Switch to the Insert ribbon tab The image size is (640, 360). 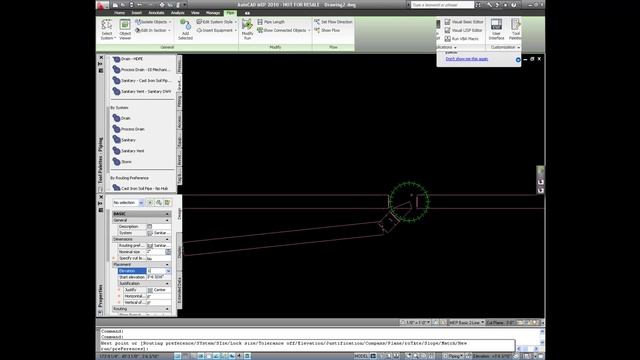click(136, 13)
